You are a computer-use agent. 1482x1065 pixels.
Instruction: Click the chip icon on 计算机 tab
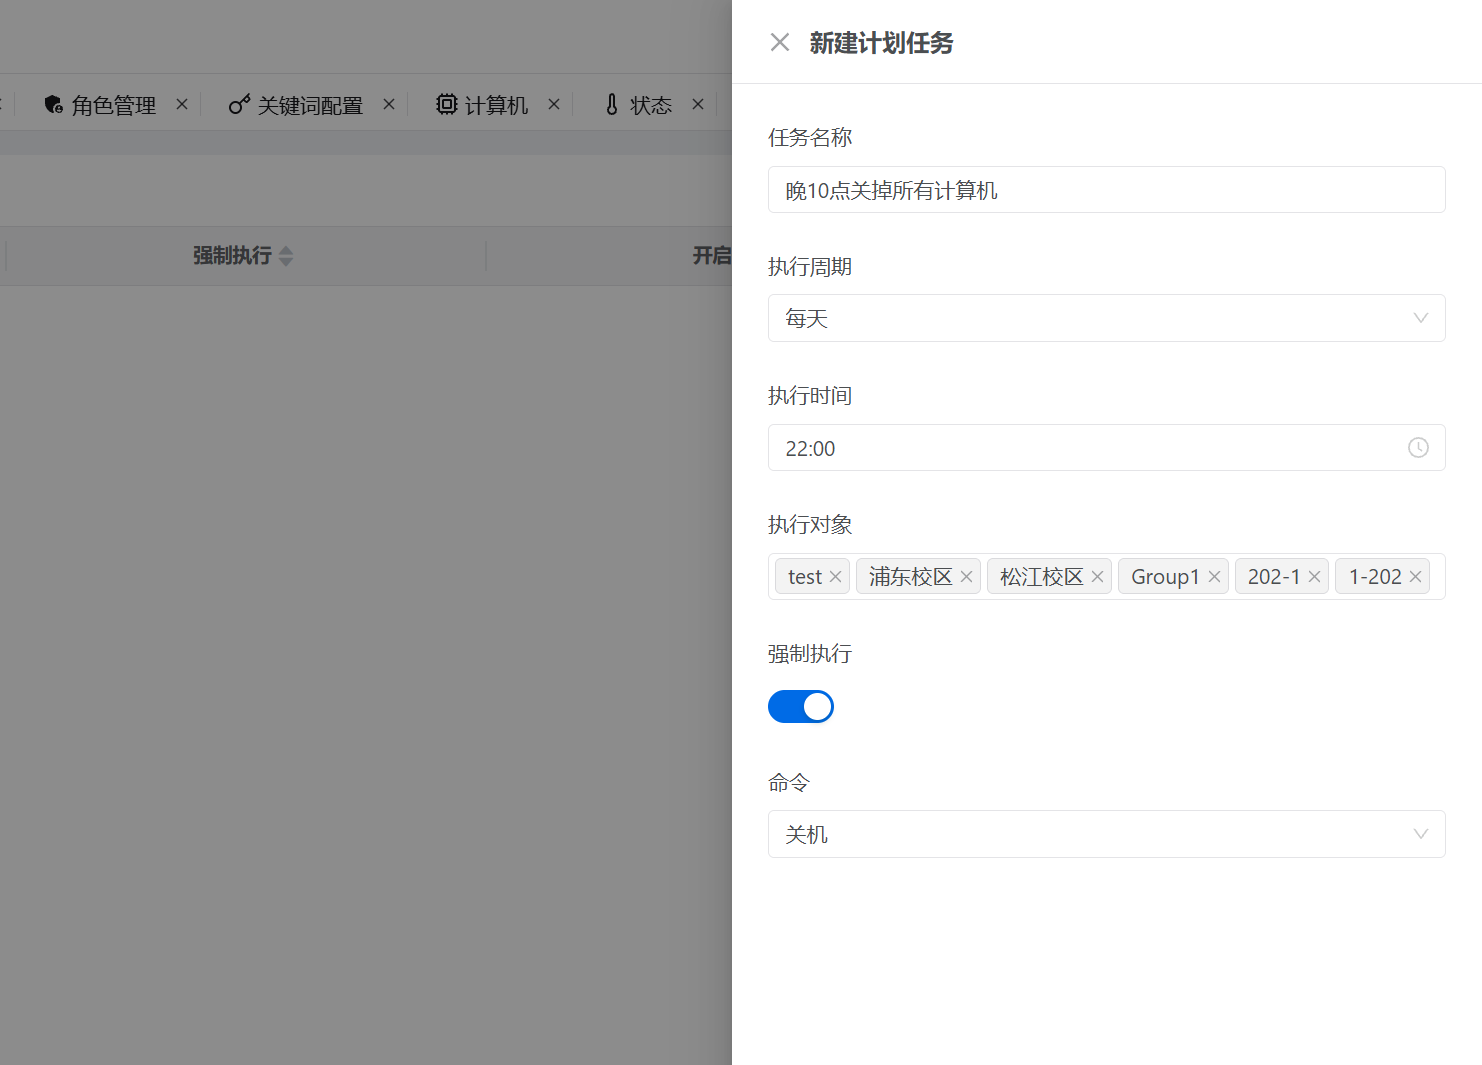446,104
